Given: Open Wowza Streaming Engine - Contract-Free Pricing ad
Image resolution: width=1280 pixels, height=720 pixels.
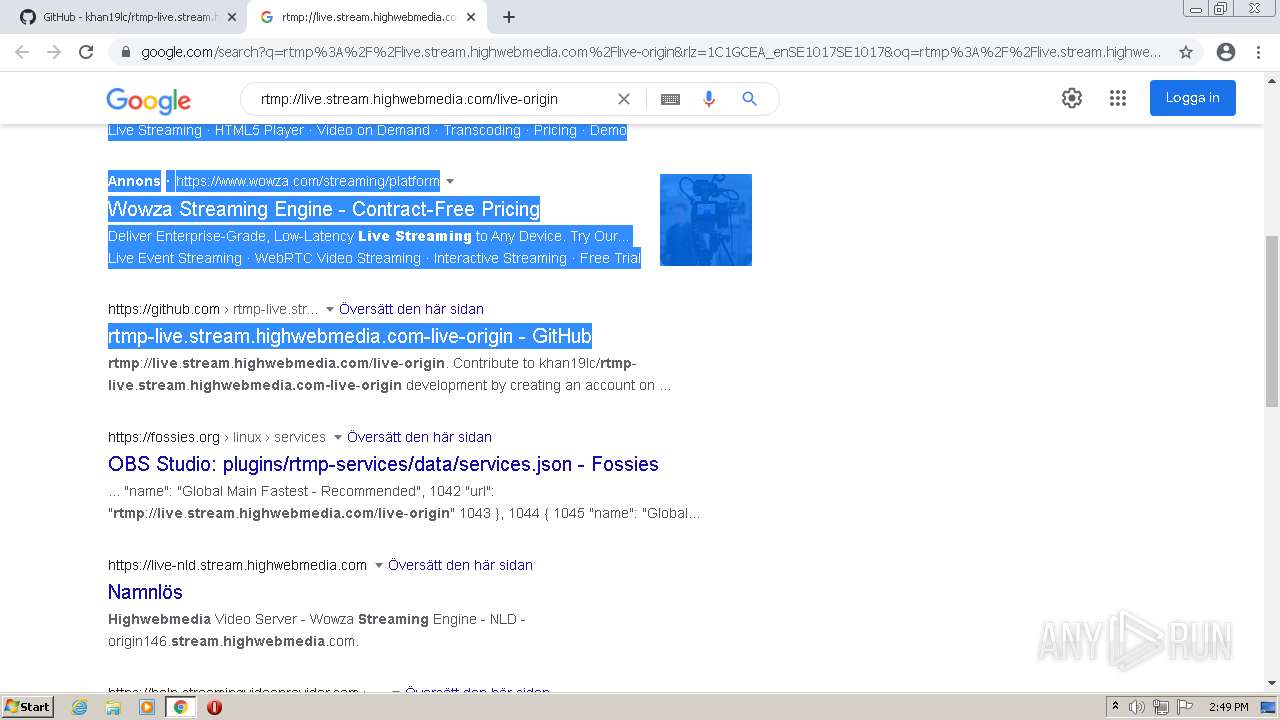Looking at the screenshot, I should (324, 209).
